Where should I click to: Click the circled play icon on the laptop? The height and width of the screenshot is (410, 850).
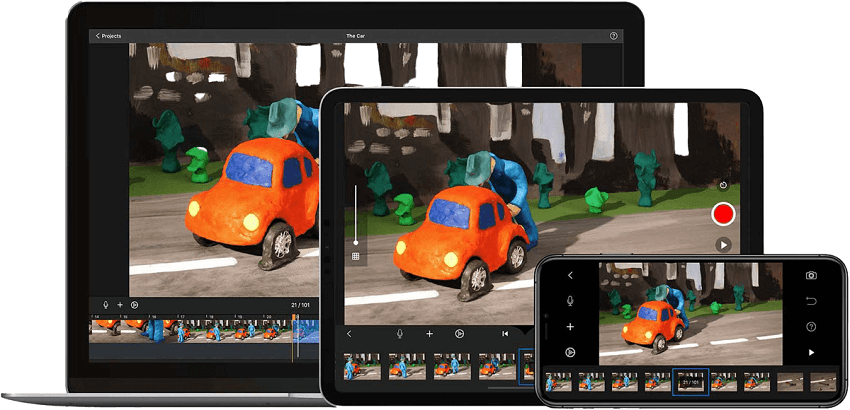[134, 305]
